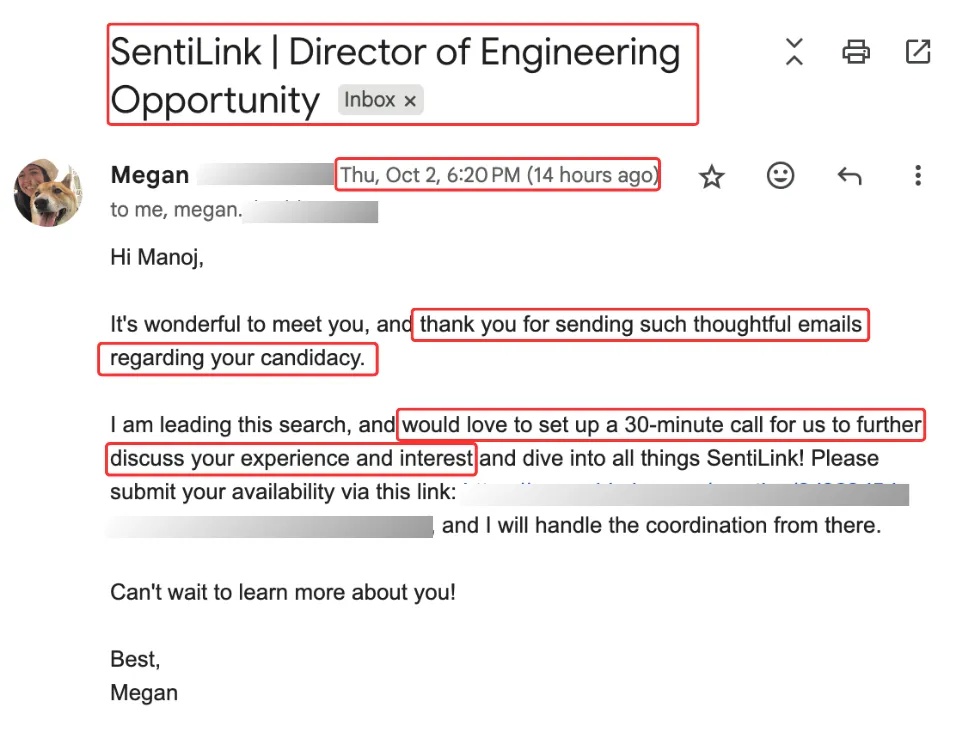Click the "Best," sign-off line
956x733 pixels.
pos(135,659)
